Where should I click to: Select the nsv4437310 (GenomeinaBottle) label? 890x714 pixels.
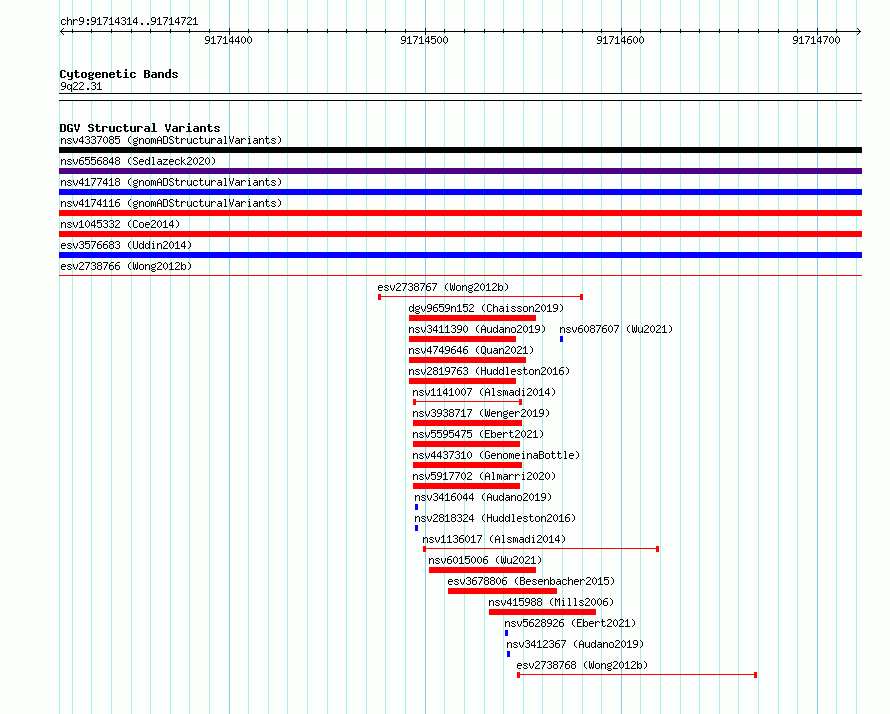click(x=496, y=455)
